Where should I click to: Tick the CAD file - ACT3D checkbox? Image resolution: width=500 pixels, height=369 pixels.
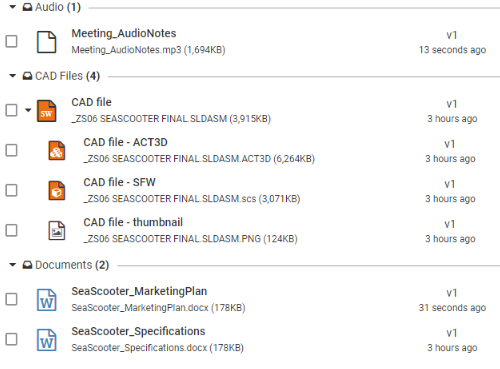(x=11, y=150)
